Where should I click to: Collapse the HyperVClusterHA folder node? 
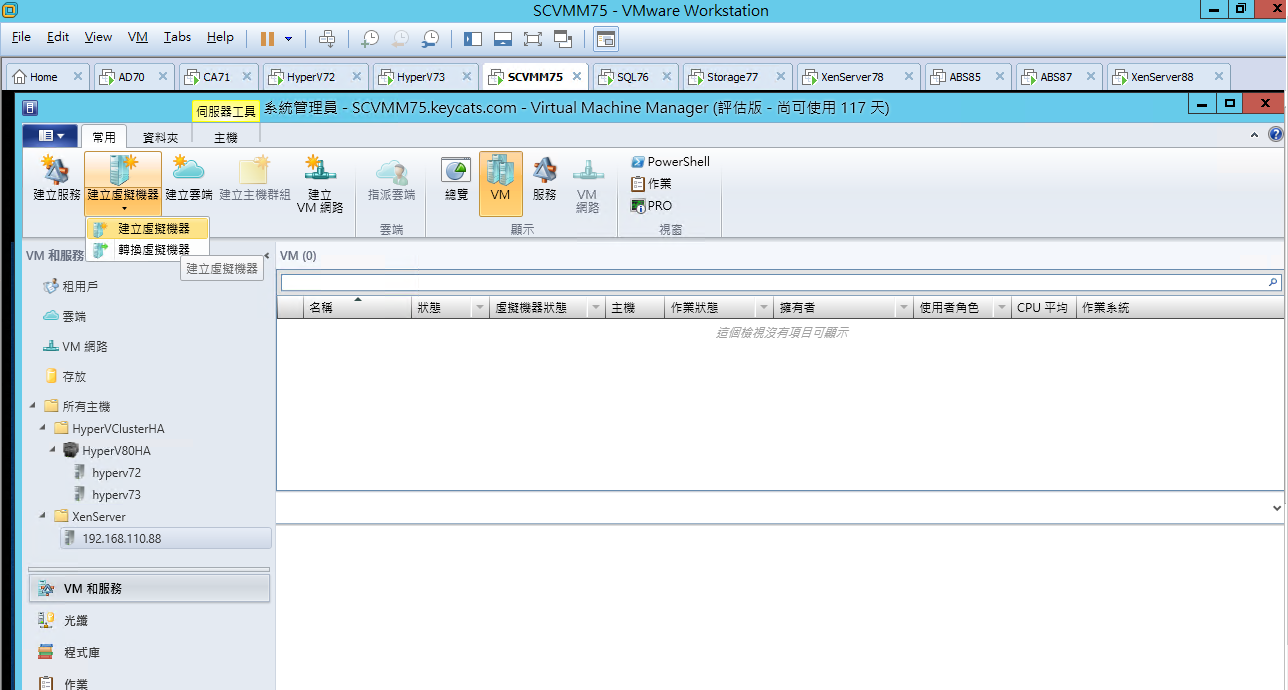tap(43, 428)
